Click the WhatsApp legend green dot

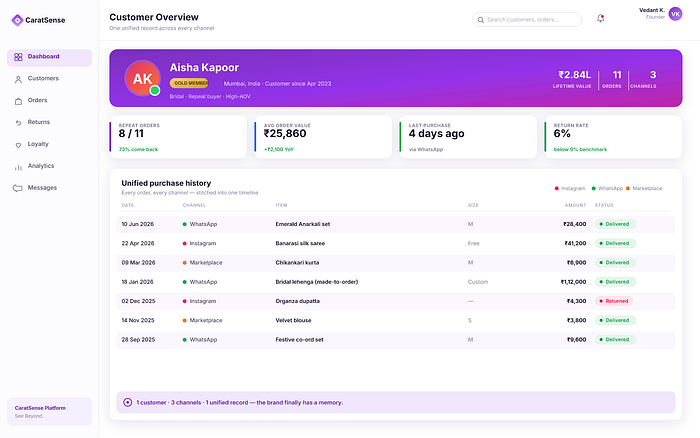pyautogui.click(x=594, y=188)
